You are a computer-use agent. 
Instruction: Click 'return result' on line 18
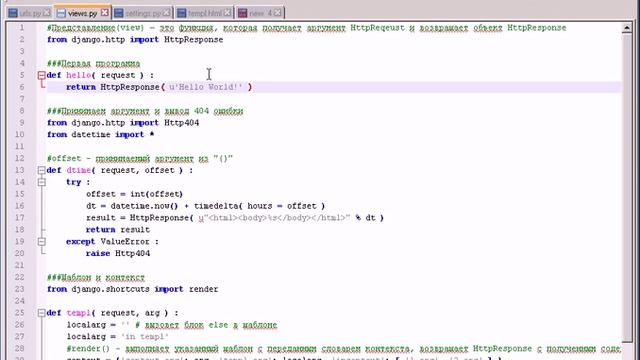(118, 229)
